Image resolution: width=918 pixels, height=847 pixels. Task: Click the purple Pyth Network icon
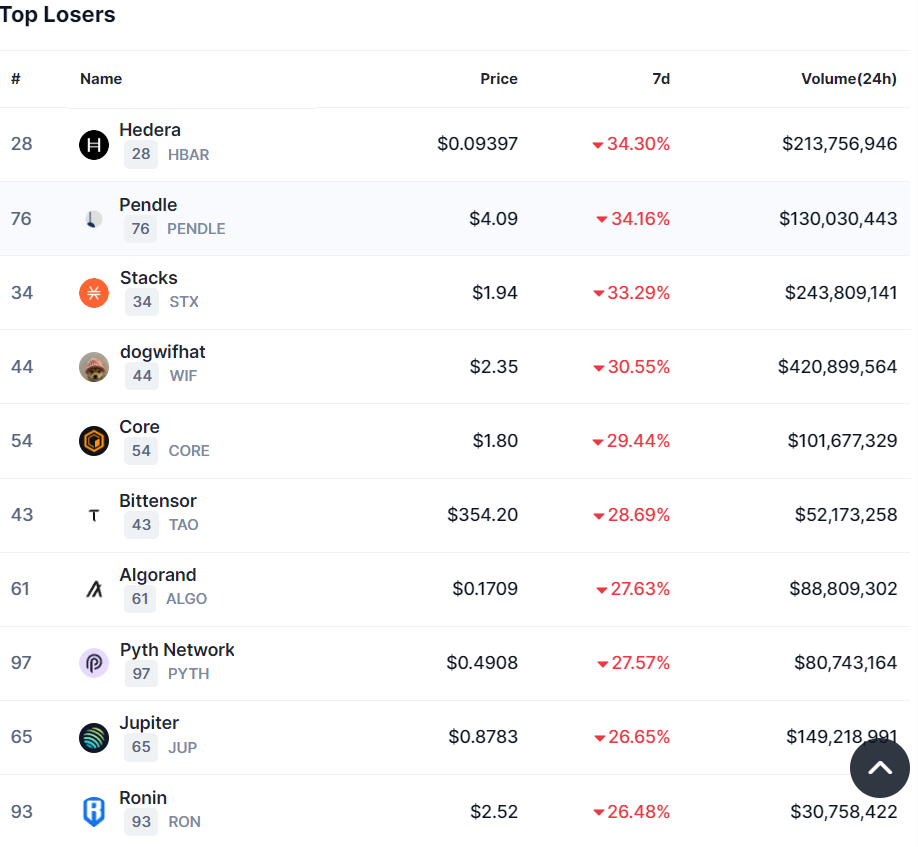pos(94,663)
